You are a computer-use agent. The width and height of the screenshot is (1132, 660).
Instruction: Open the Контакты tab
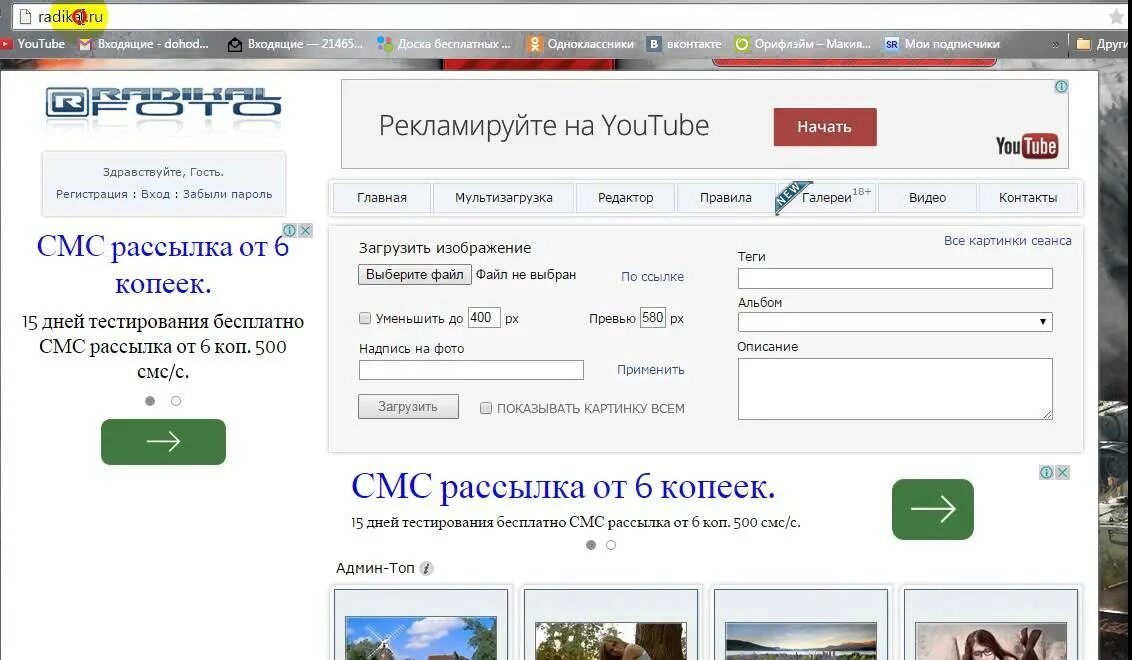tap(1028, 198)
